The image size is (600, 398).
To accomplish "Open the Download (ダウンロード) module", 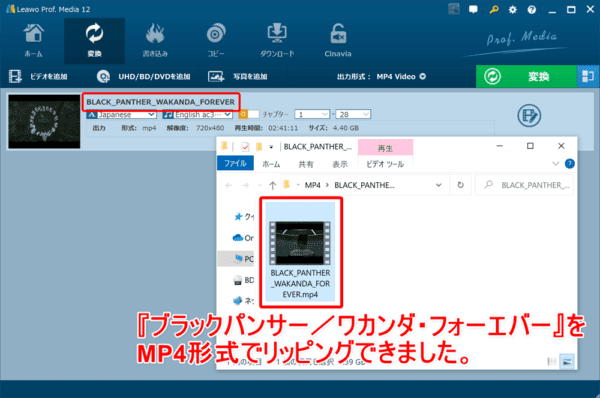I will pyautogui.click(x=277, y=41).
